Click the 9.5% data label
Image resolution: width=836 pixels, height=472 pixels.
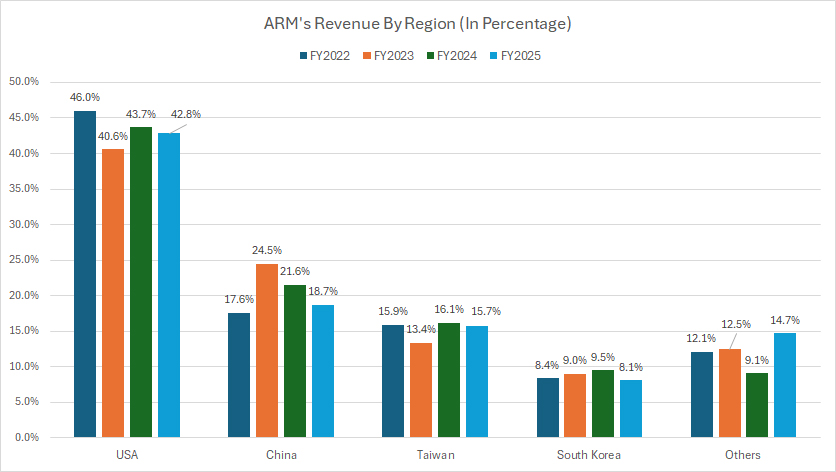[603, 357]
